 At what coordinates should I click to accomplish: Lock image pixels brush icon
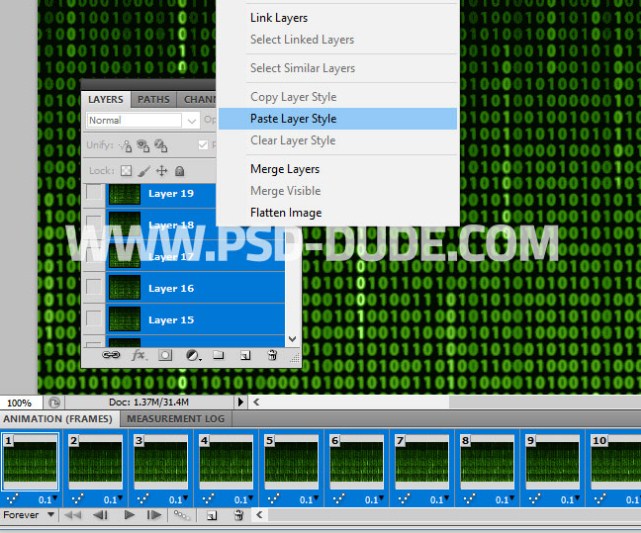coord(143,171)
